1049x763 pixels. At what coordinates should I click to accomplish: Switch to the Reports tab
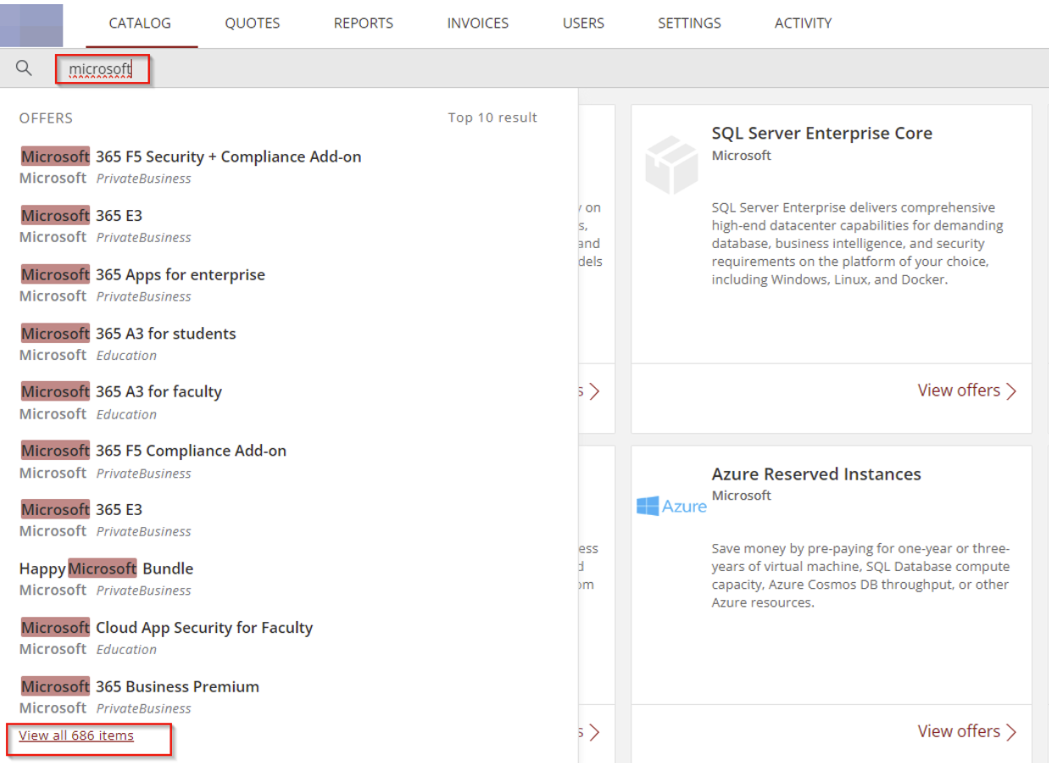[363, 23]
